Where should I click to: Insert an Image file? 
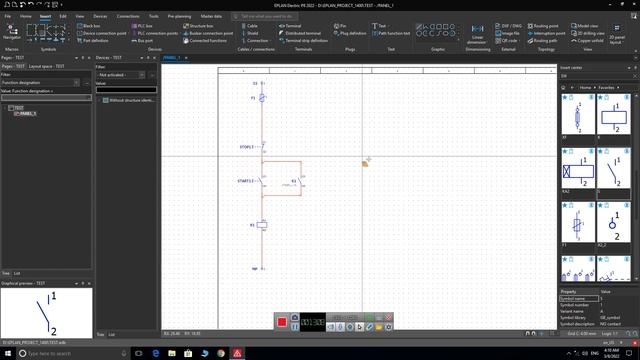click(507, 33)
